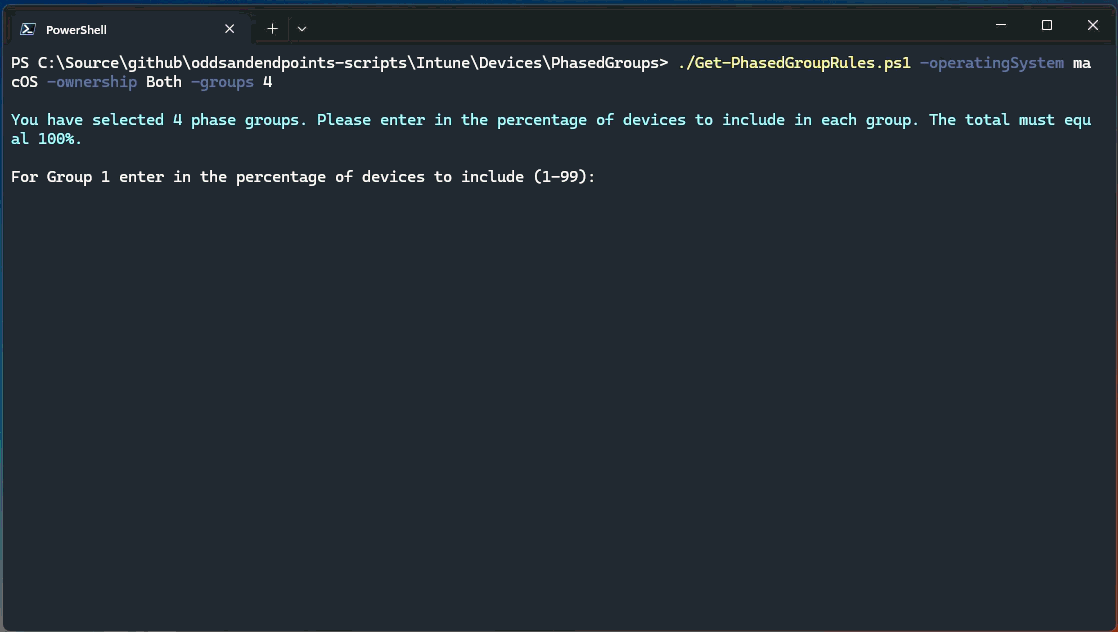This screenshot has width=1118, height=632.
Task: Click the -groups parameter text
Action: [222, 82]
